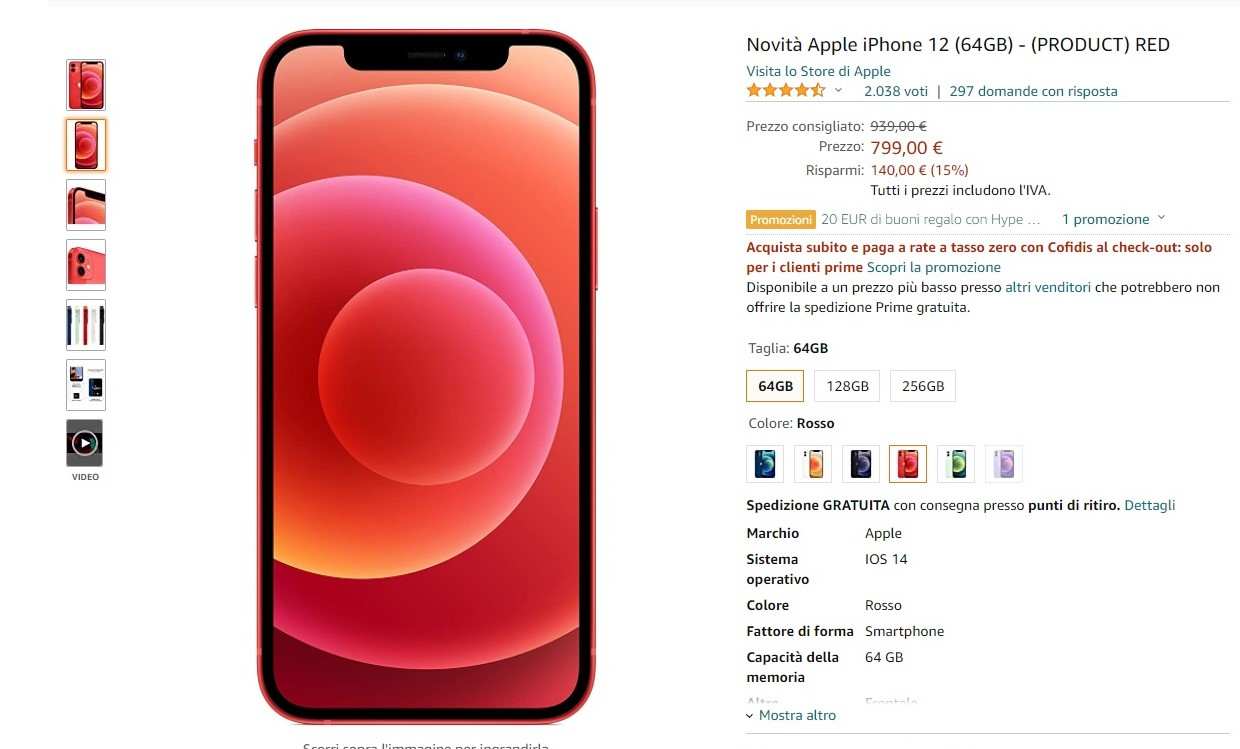View the rear camera close-up thumbnail
This screenshot has height=749, width=1240.
[x=85, y=265]
